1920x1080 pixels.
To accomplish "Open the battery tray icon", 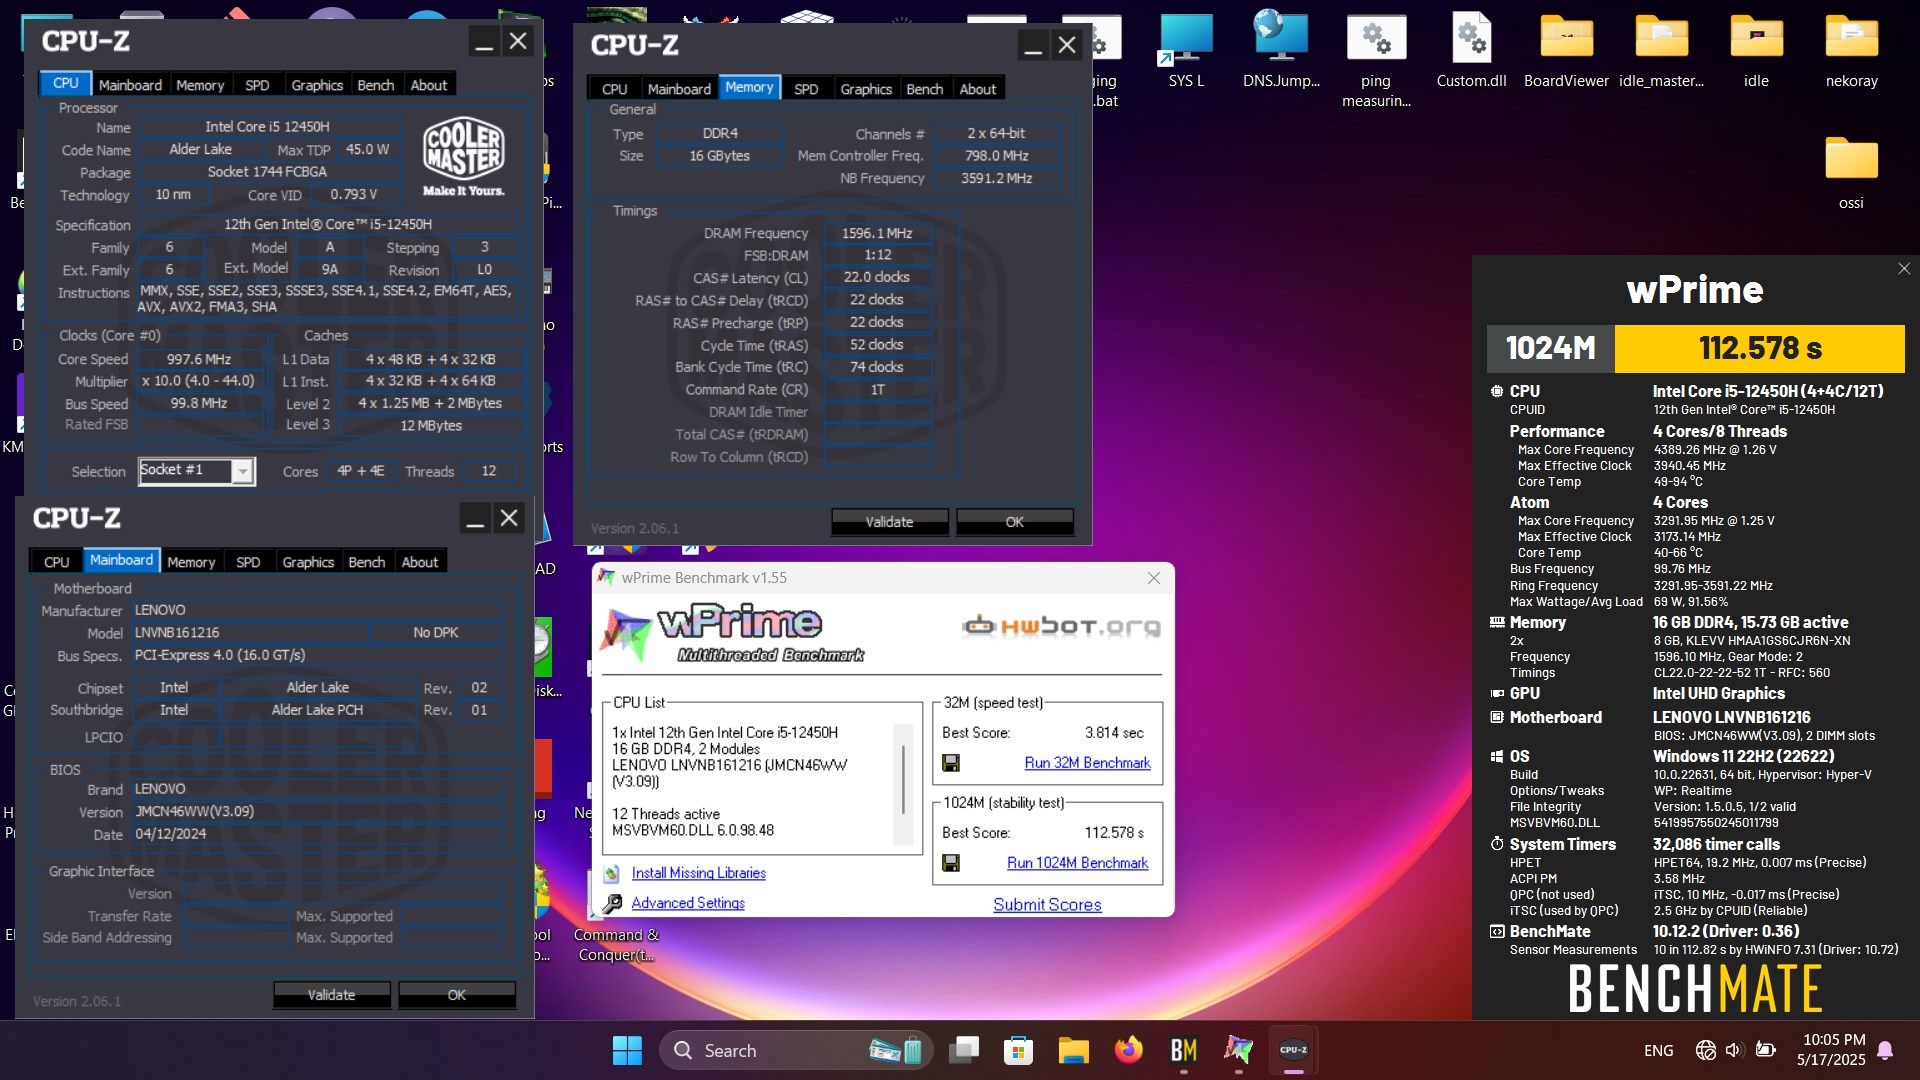I will [1766, 1050].
